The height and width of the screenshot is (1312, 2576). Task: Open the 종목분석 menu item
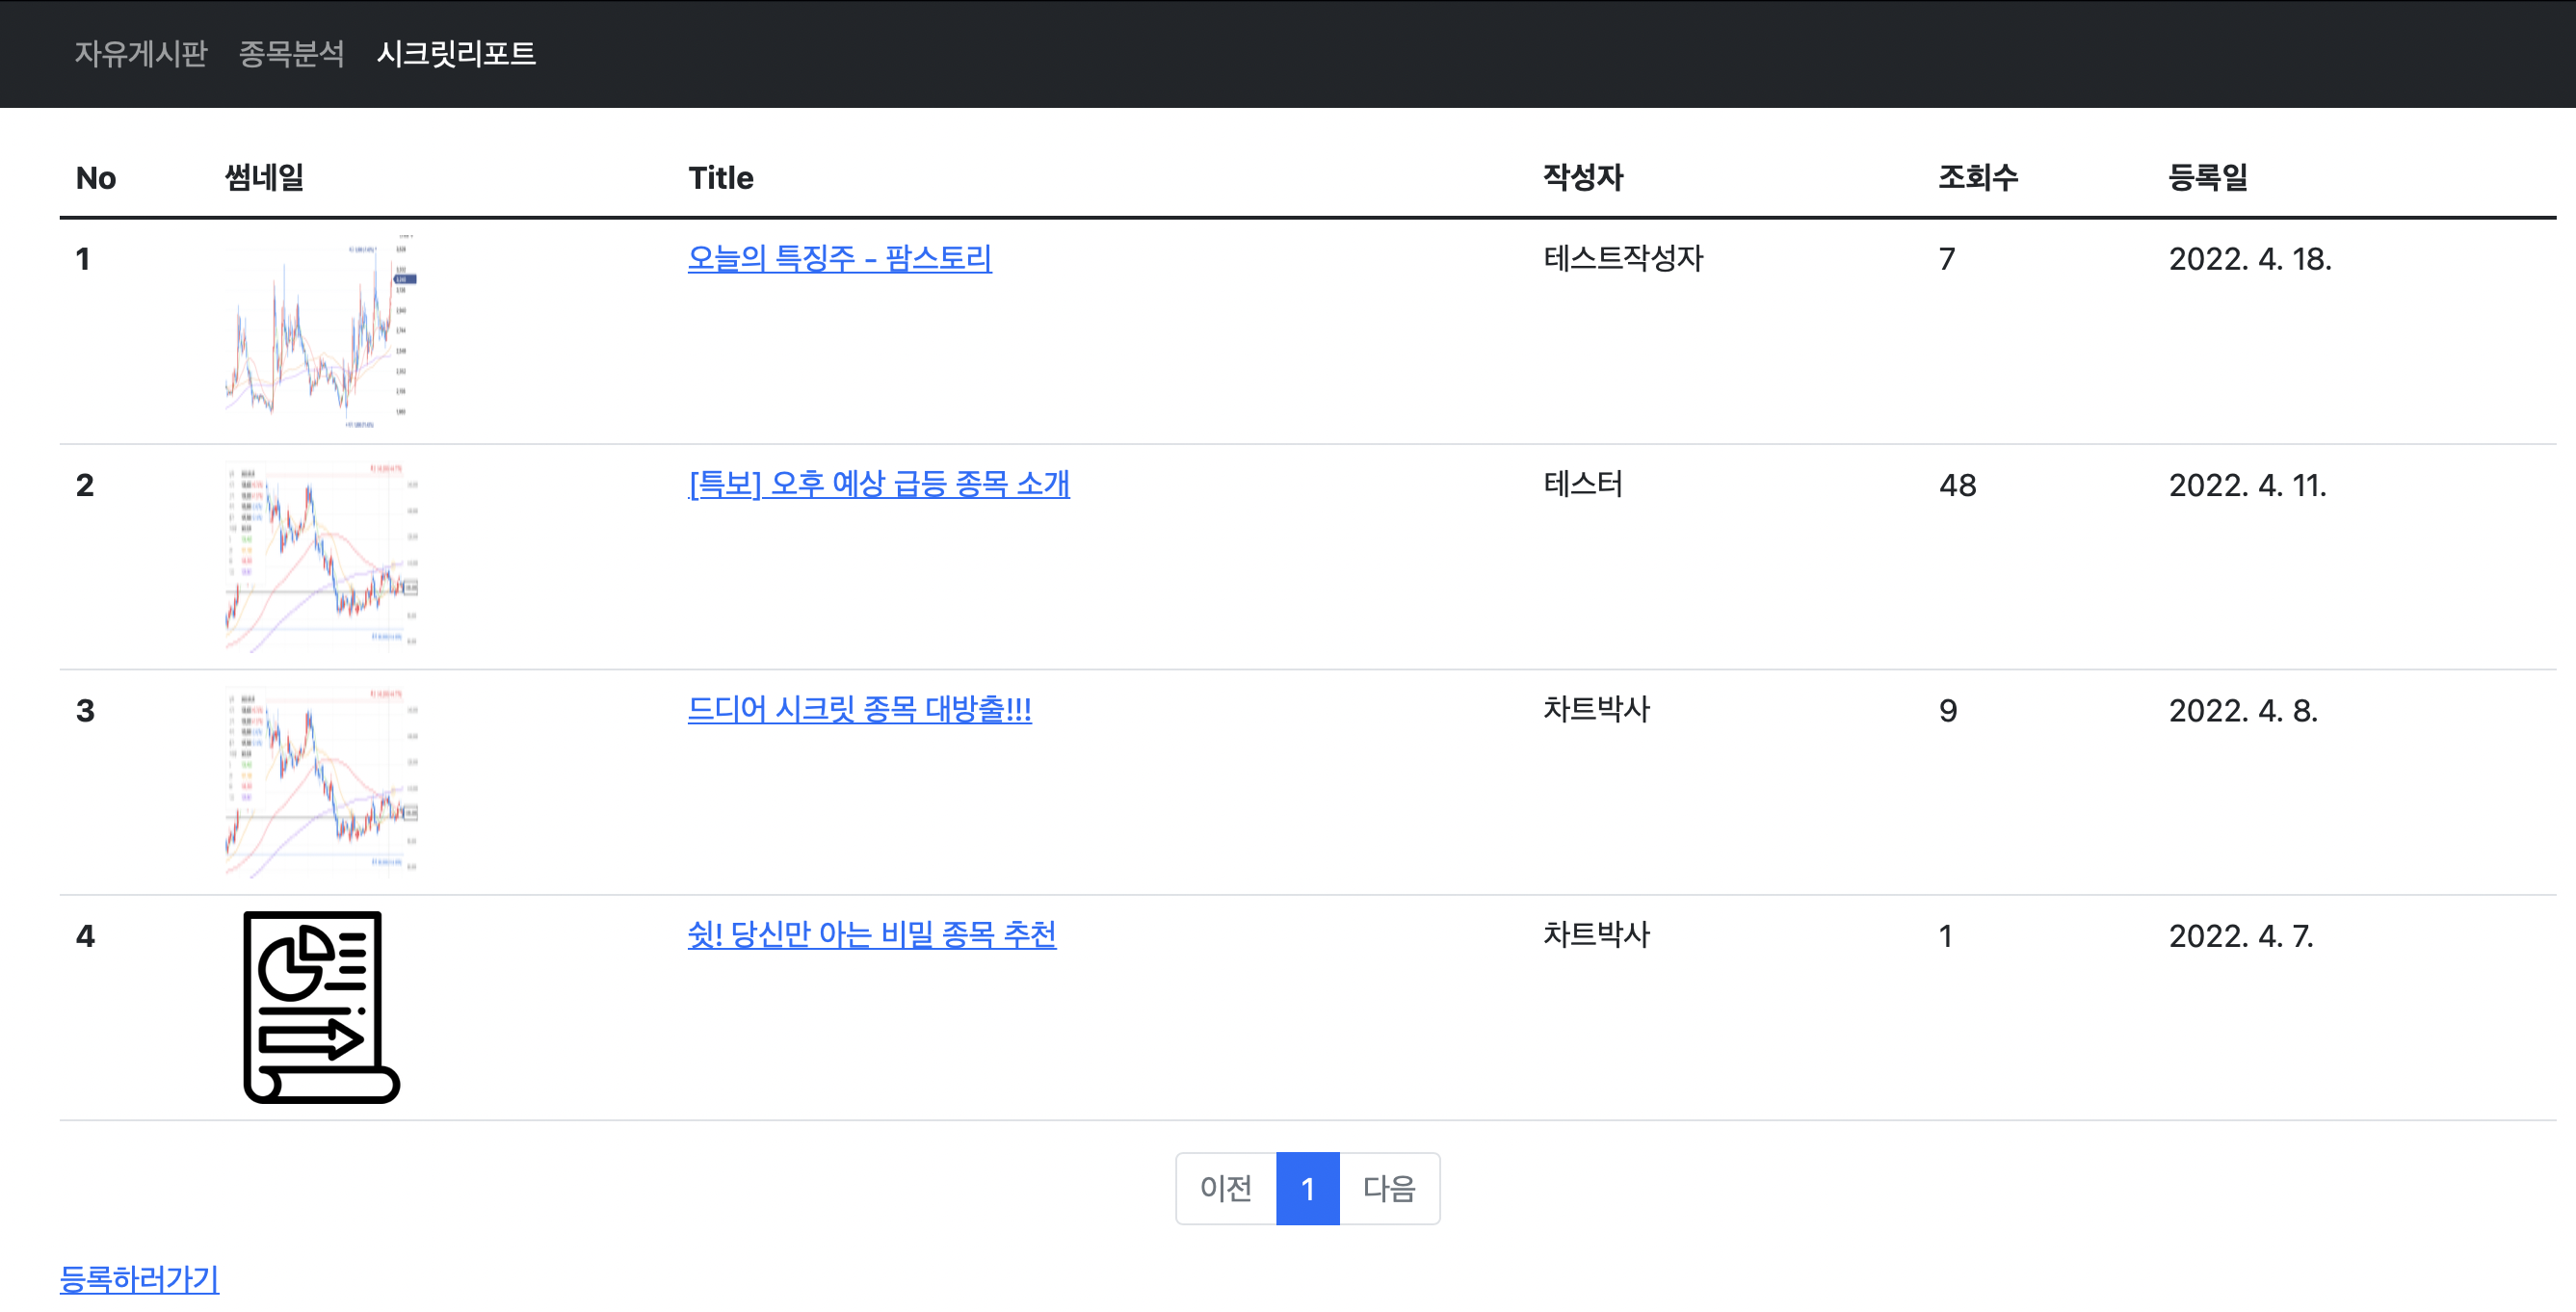(x=291, y=53)
